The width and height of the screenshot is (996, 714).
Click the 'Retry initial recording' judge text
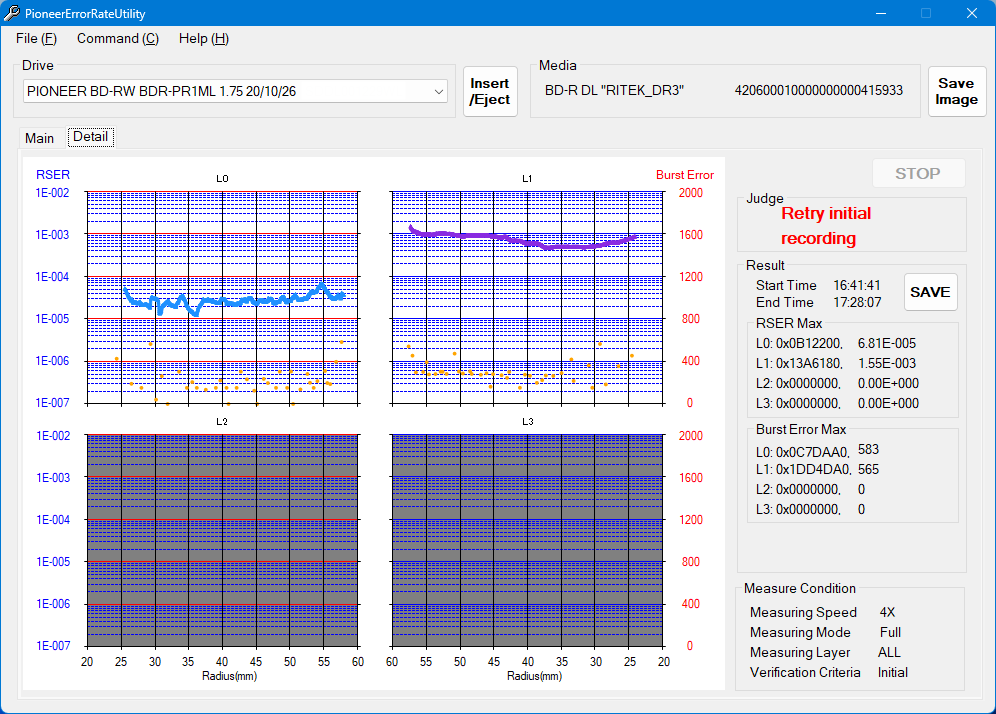pos(826,226)
